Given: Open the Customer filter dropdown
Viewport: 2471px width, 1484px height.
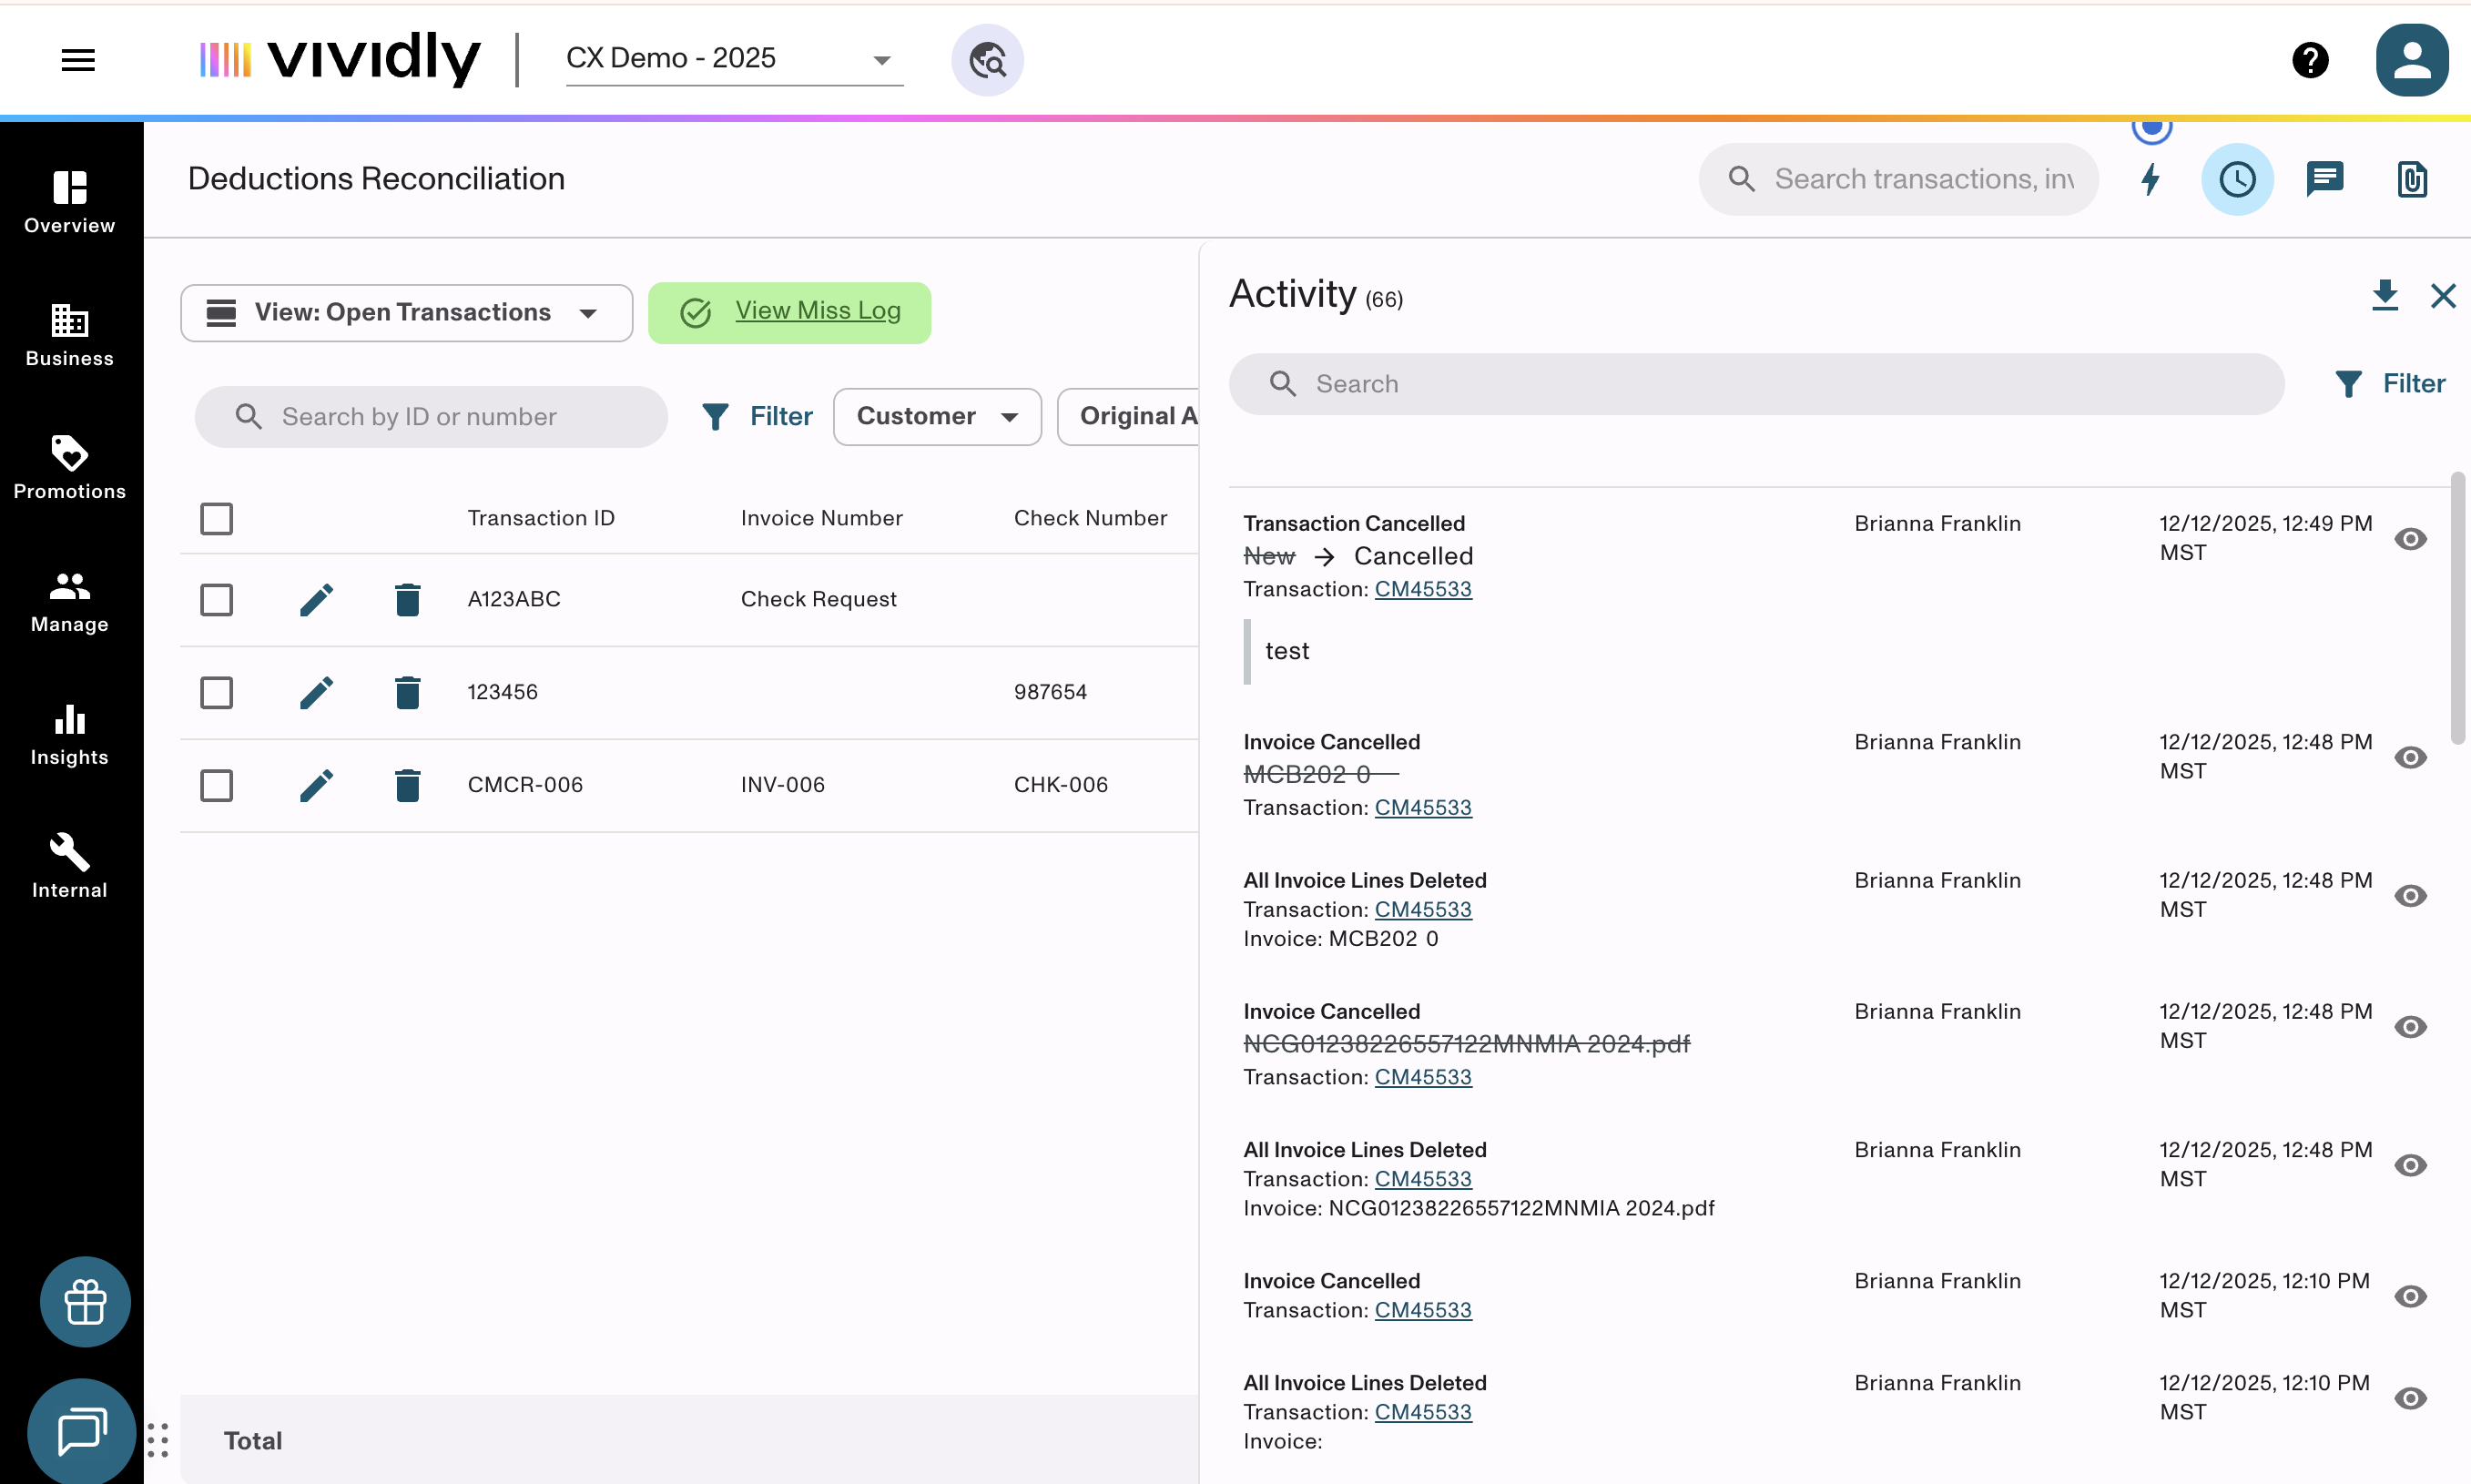Looking at the screenshot, I should coord(936,417).
